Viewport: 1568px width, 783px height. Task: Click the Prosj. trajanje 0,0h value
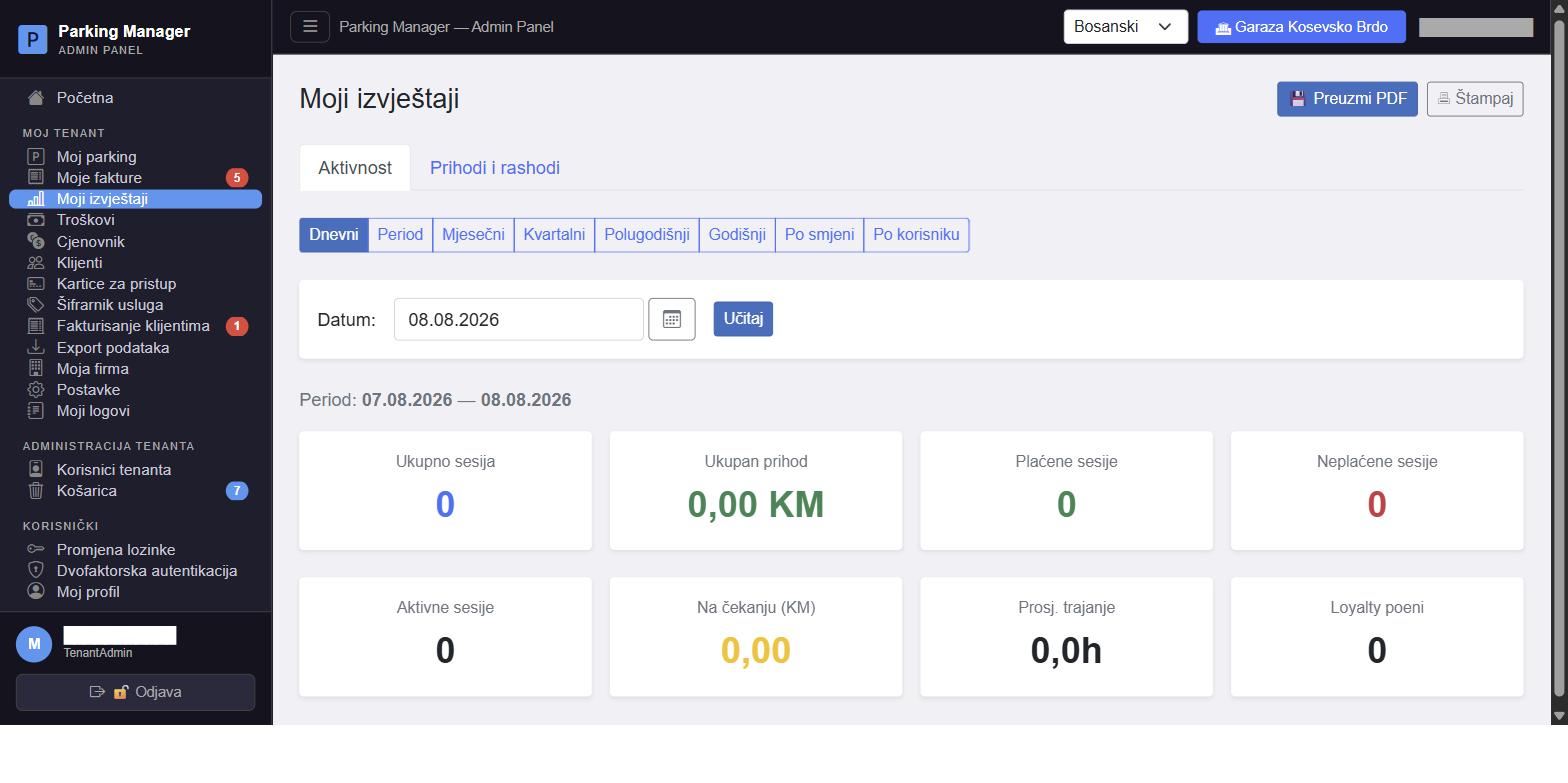pyautogui.click(x=1066, y=651)
